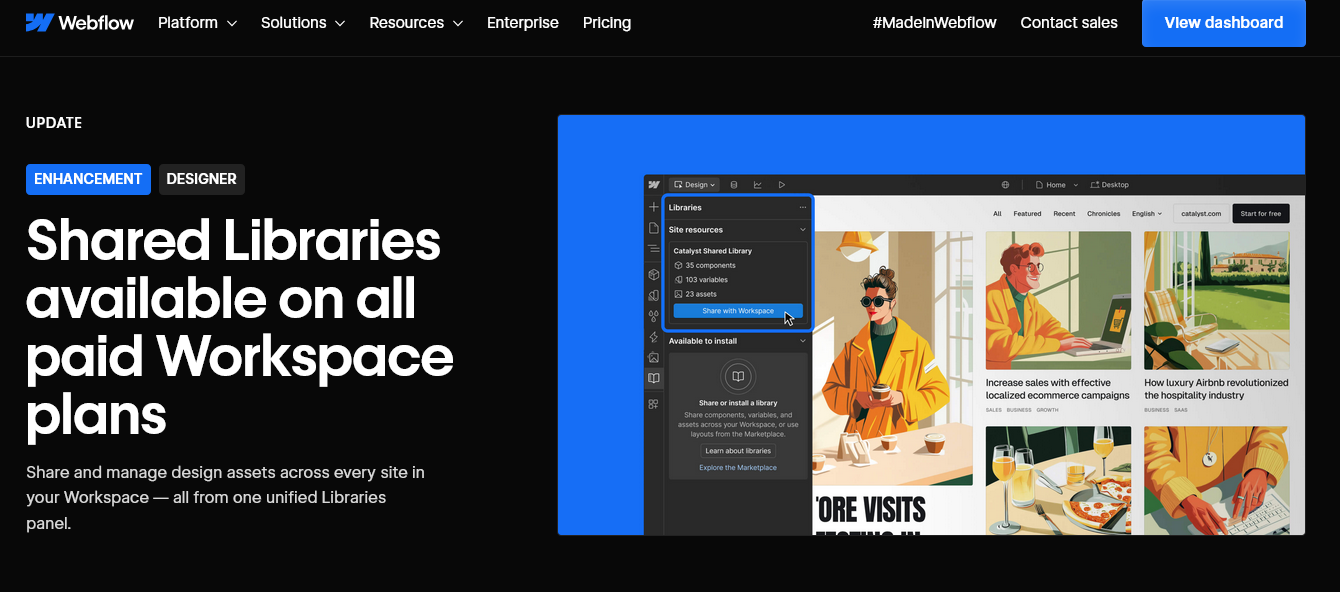This screenshot has width=1340, height=592.
Task: Click the Learn about libraries button
Action: coord(738,451)
